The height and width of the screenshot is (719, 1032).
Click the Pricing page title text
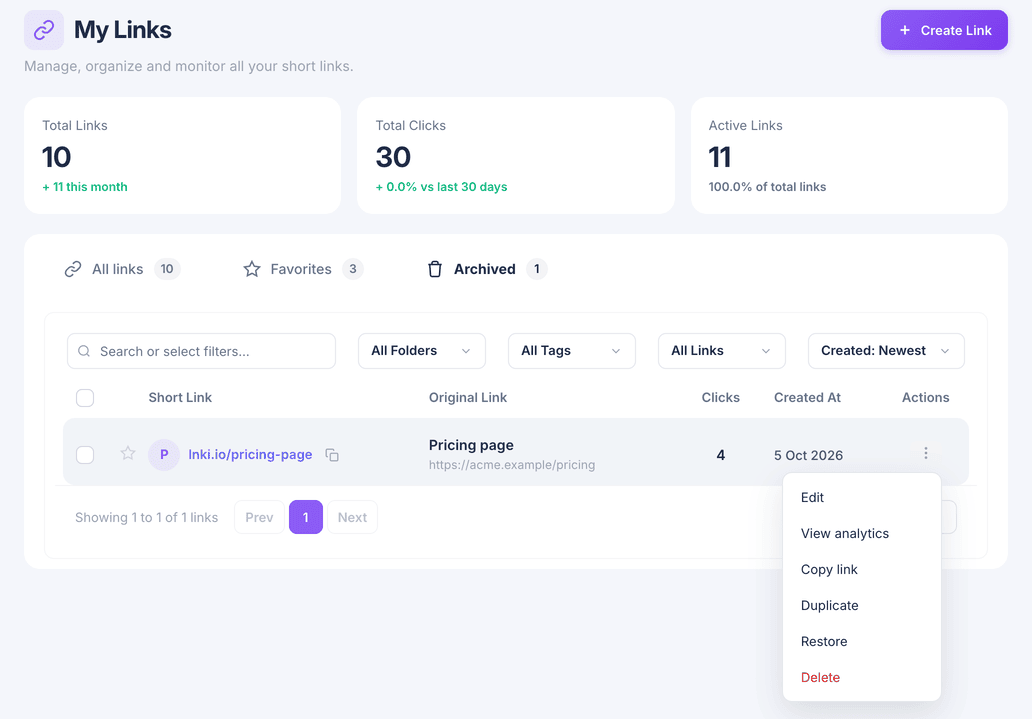coord(471,445)
